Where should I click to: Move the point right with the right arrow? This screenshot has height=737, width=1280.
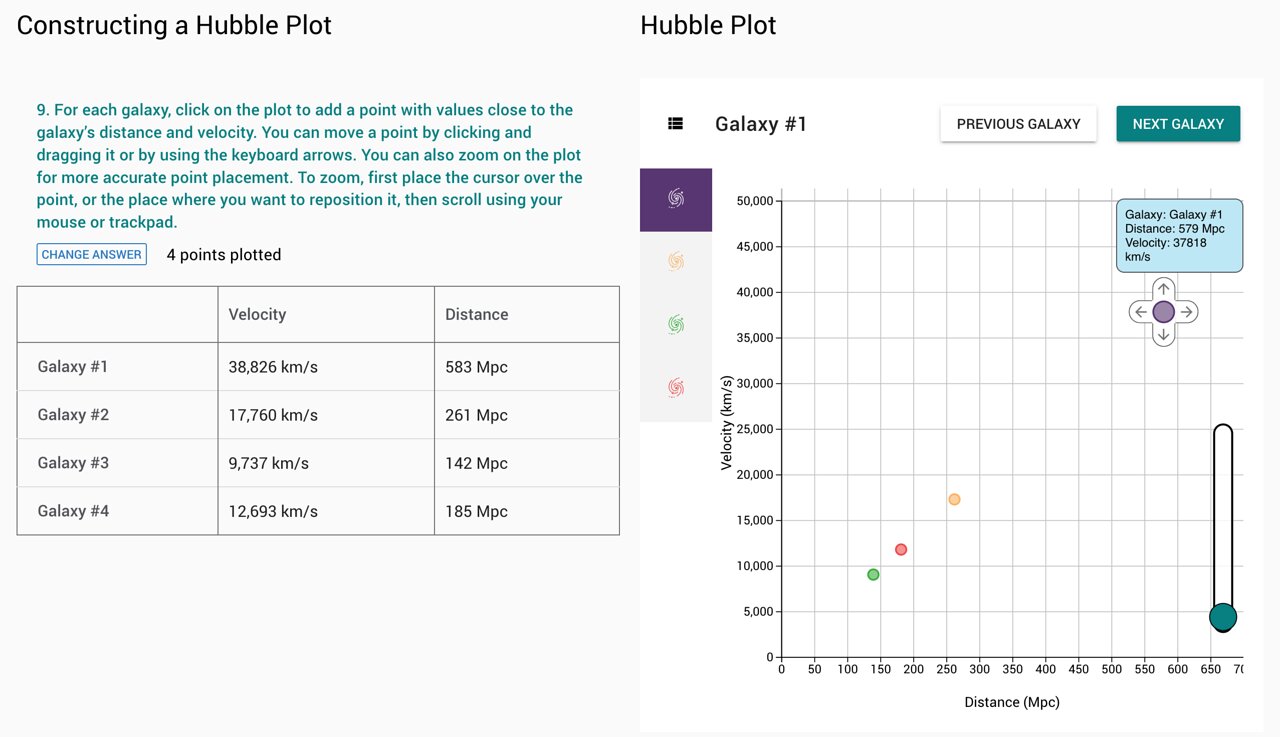[1187, 312]
